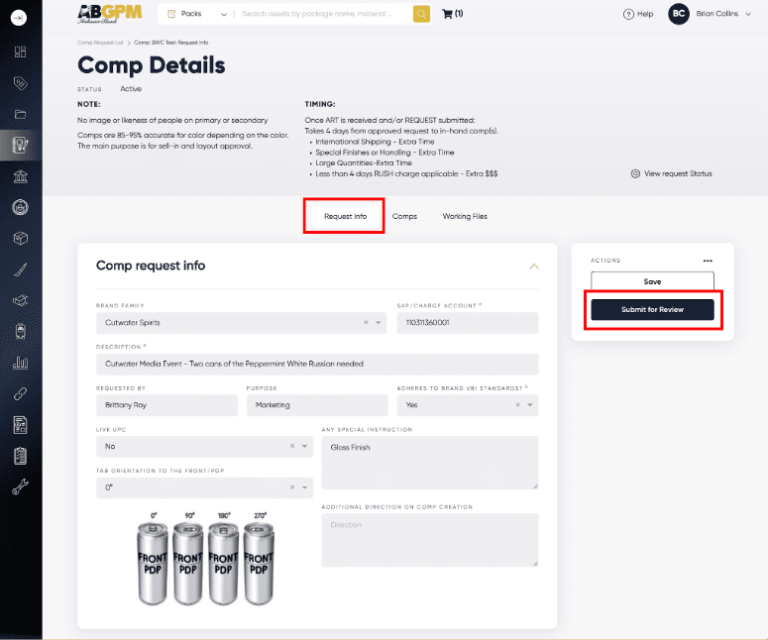This screenshot has height=640, width=768.
Task: Open the Tab Orientation dropdown
Action: (x=306, y=487)
